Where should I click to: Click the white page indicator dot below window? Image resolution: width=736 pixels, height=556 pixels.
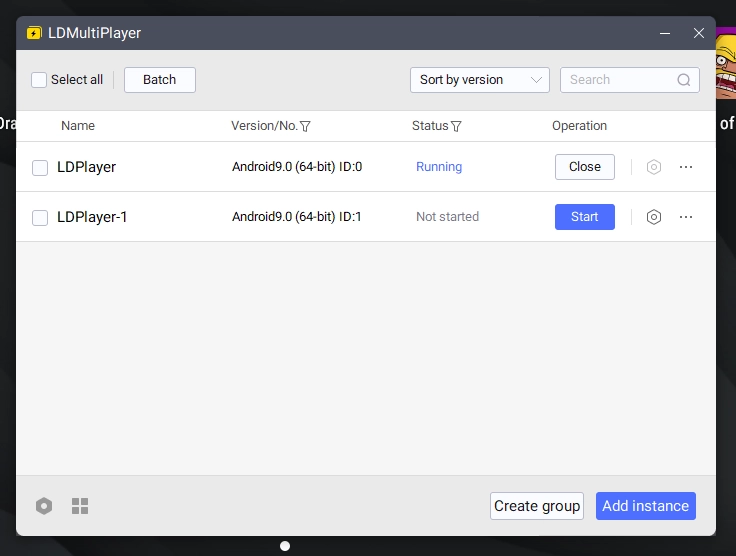click(285, 546)
